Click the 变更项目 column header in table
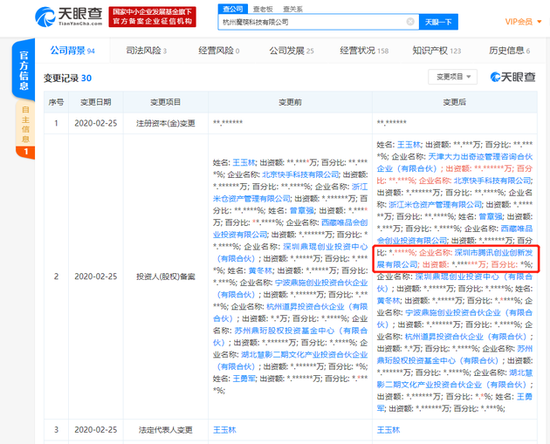Screen dimensions: 550x444 (x=166, y=102)
